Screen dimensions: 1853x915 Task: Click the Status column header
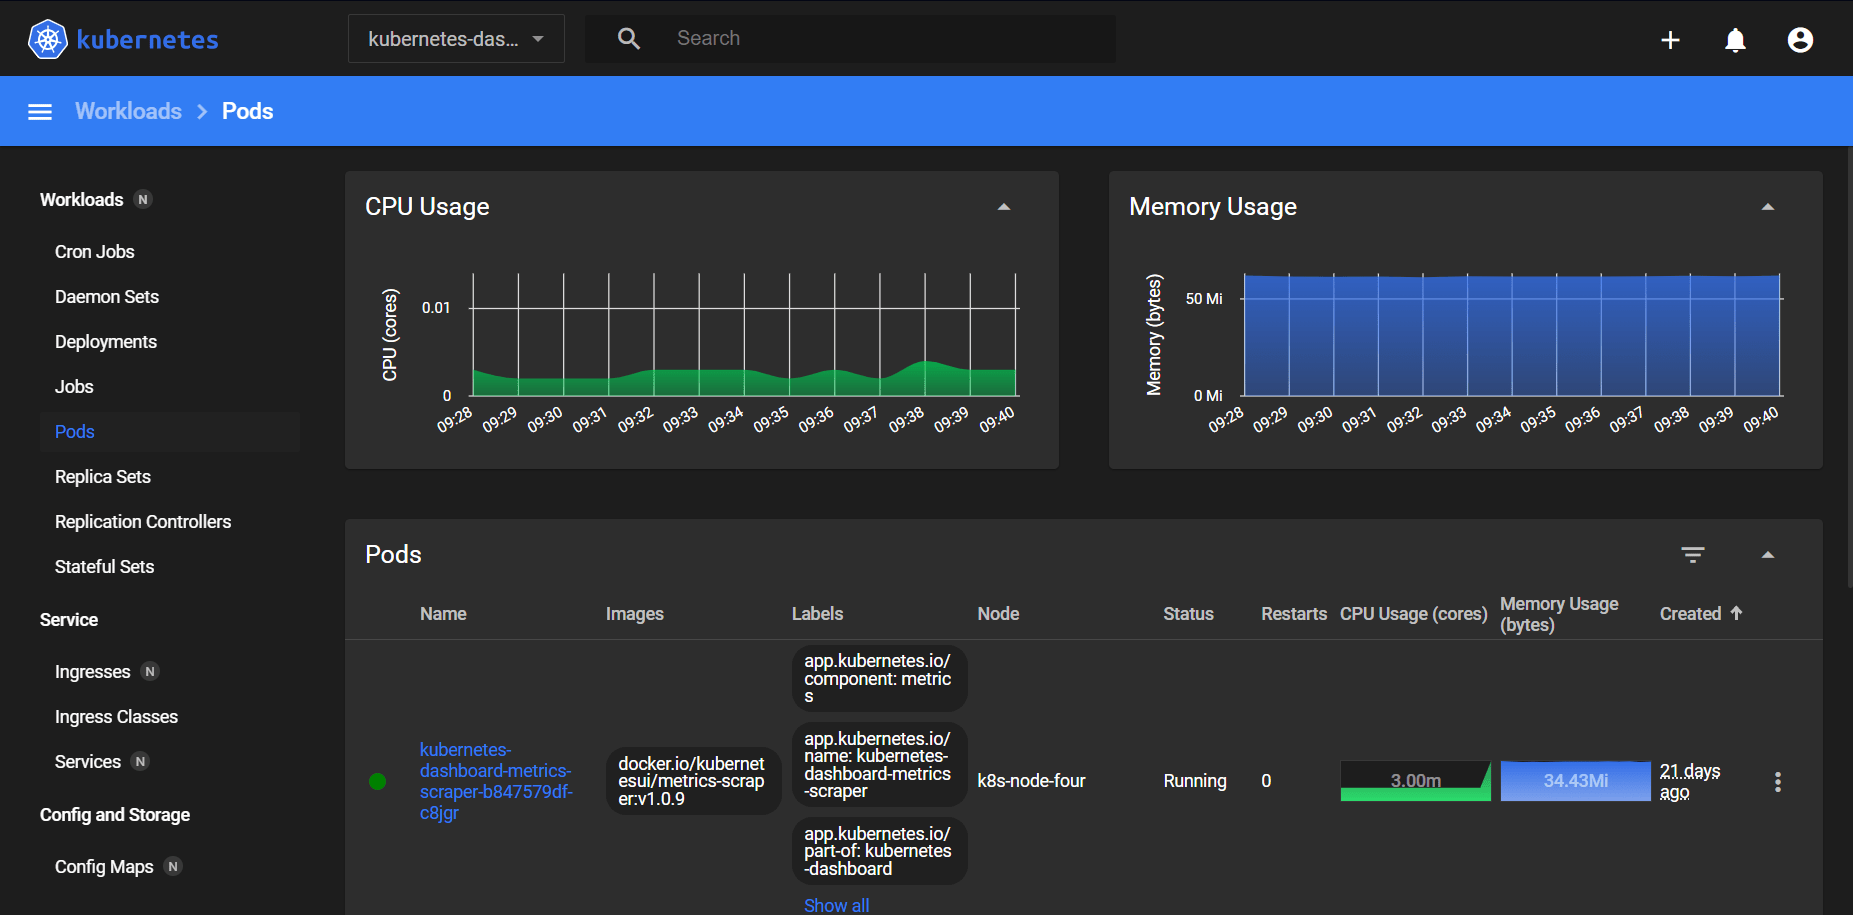1189,614
